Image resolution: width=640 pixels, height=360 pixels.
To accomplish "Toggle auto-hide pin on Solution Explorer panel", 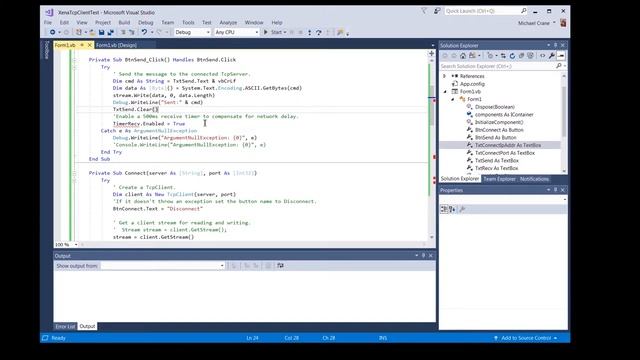I will [x=556, y=45].
